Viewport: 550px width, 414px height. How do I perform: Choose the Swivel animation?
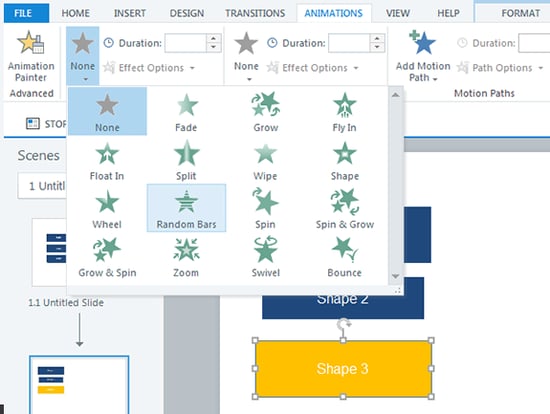click(x=266, y=256)
